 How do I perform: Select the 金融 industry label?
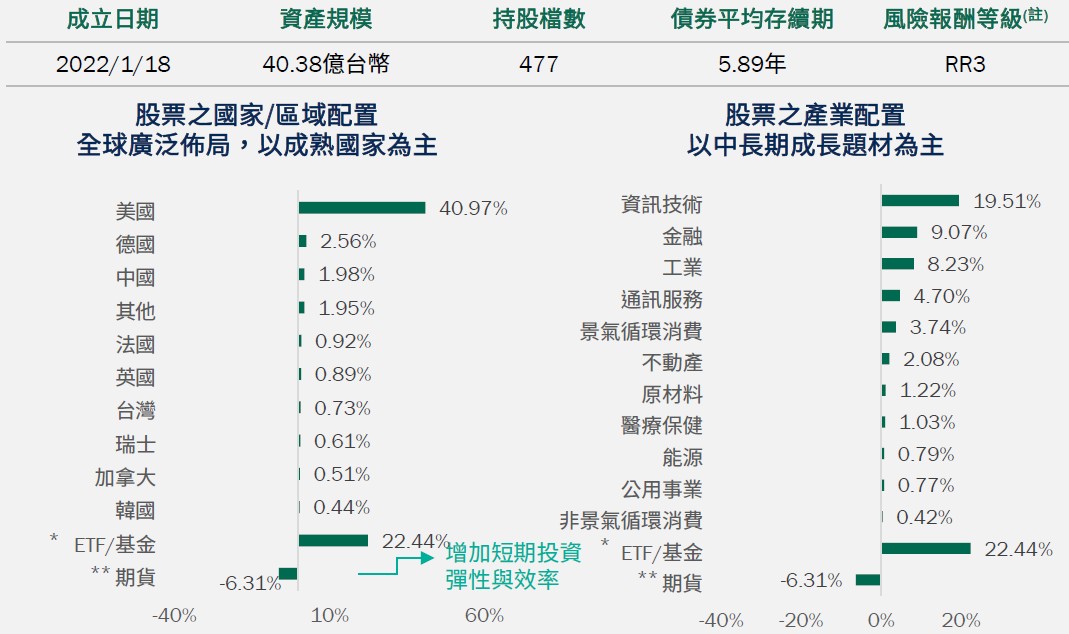[x=682, y=237]
